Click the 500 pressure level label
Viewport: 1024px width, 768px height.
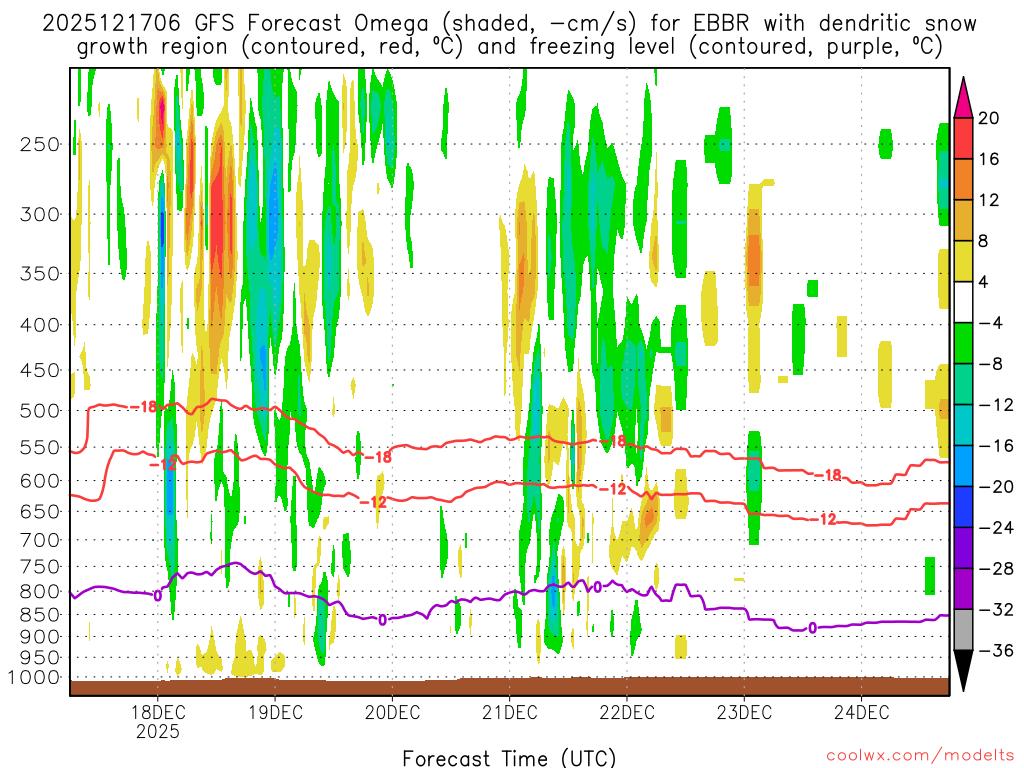coord(40,411)
